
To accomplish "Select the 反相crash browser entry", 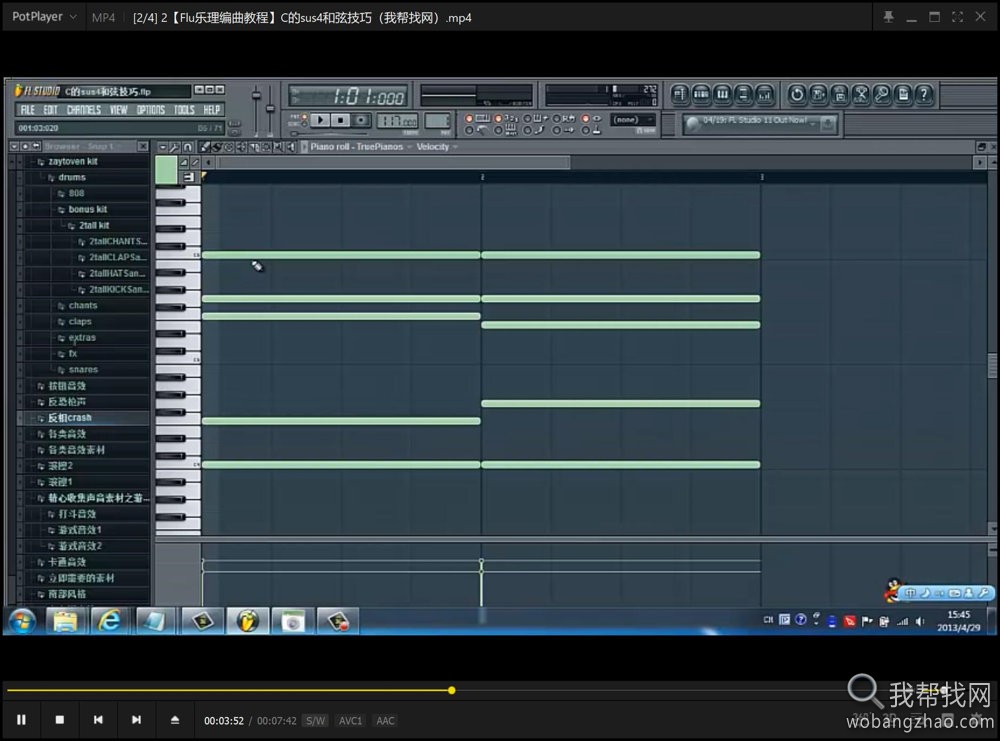I will pyautogui.click(x=70, y=418).
